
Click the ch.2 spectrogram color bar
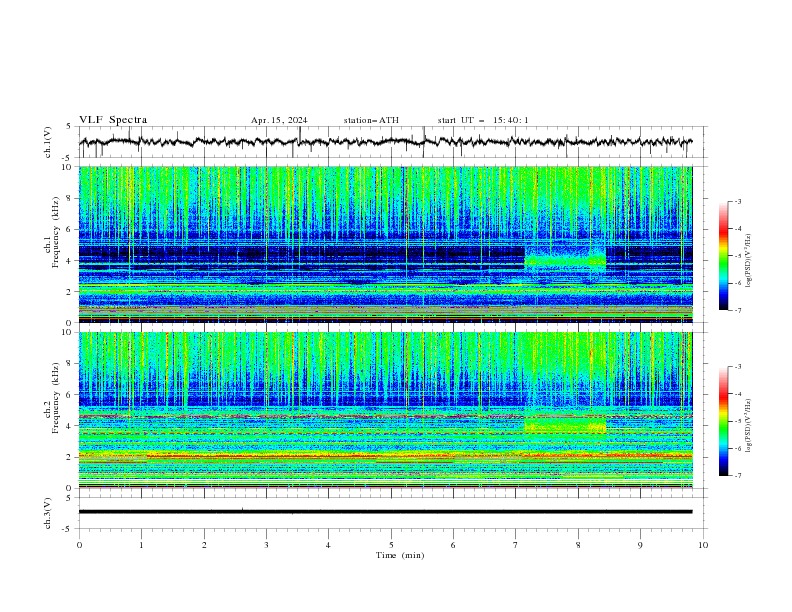pyautogui.click(x=723, y=421)
